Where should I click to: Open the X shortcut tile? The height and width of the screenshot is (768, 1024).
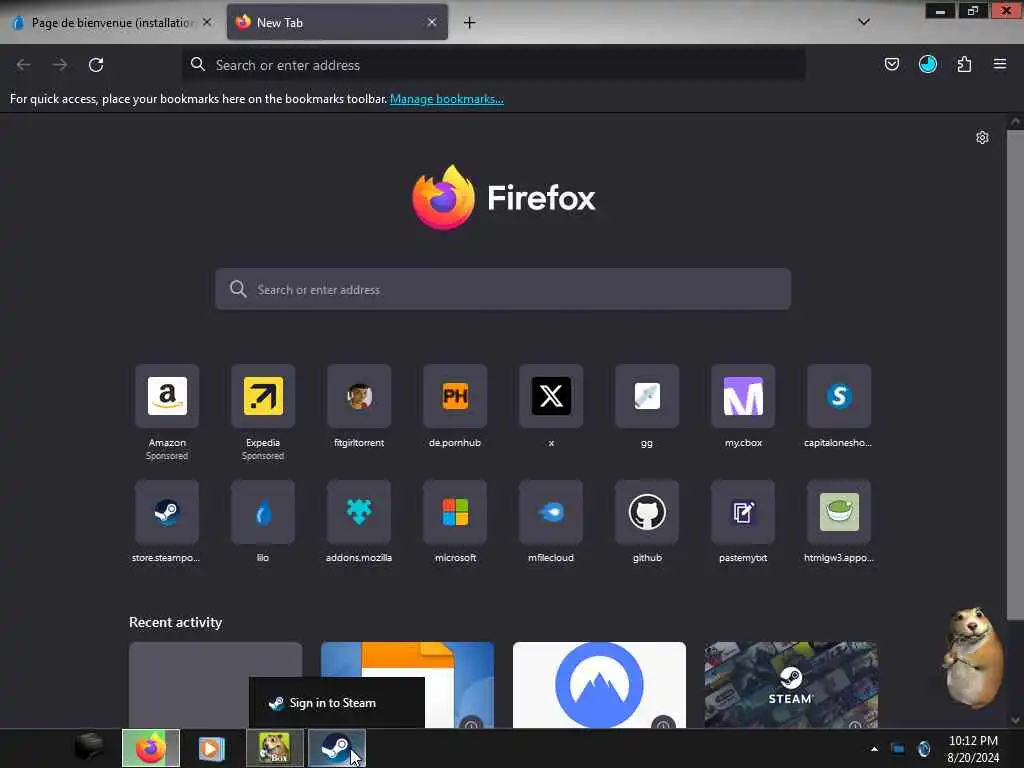pyautogui.click(x=551, y=396)
